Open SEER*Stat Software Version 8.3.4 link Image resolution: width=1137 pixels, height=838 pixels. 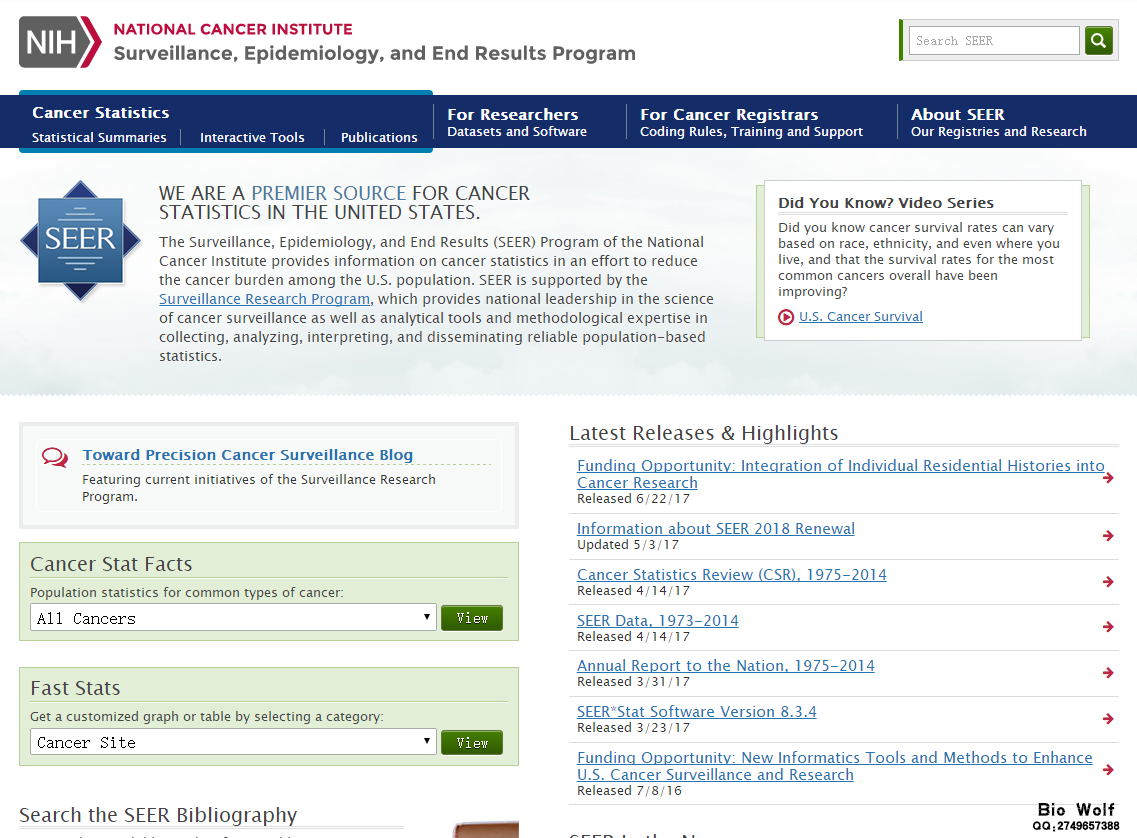coord(697,712)
